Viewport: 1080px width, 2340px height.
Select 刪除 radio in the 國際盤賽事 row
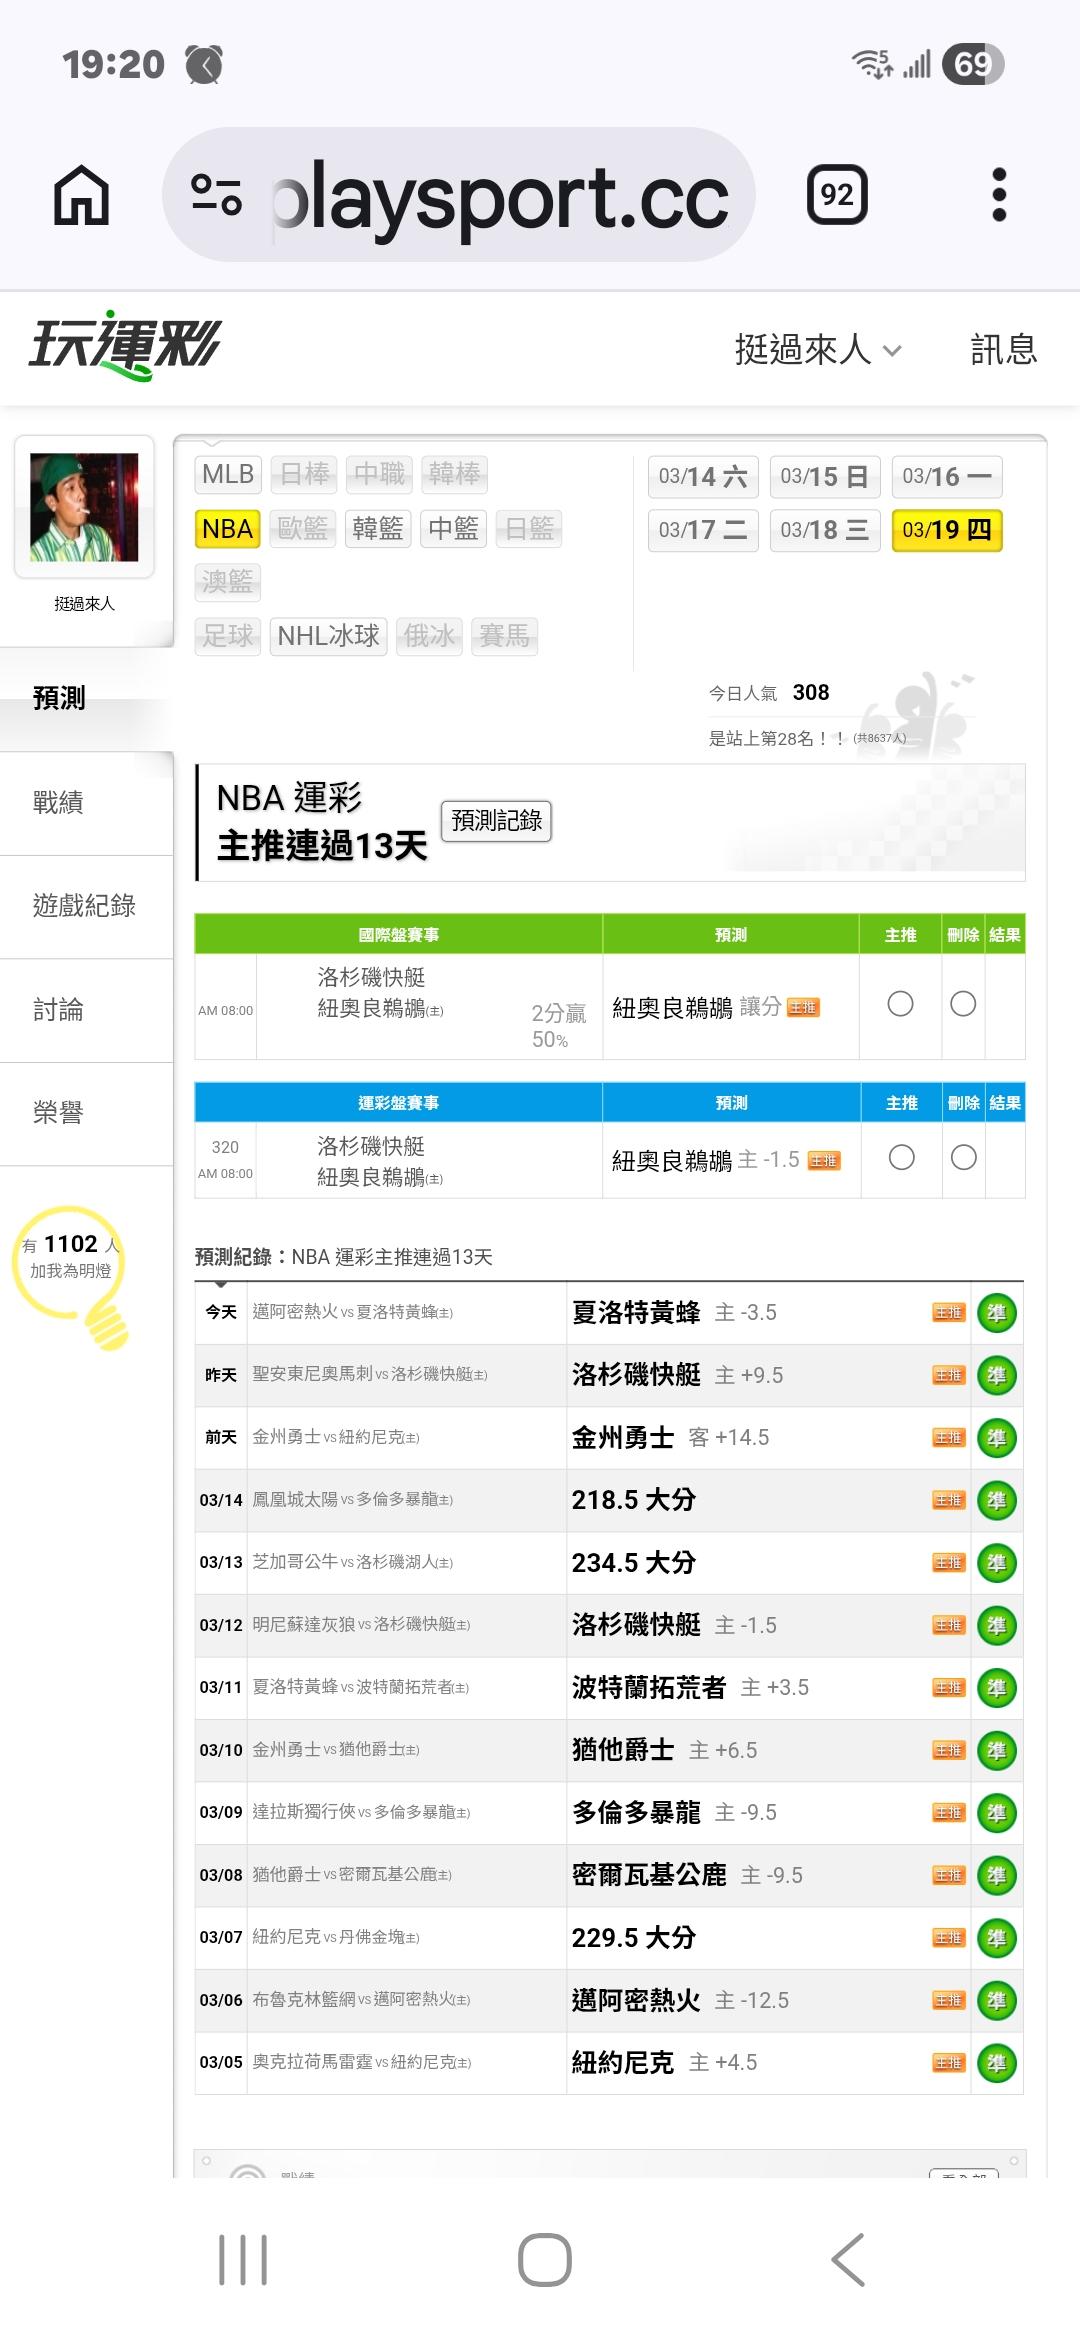[963, 1004]
